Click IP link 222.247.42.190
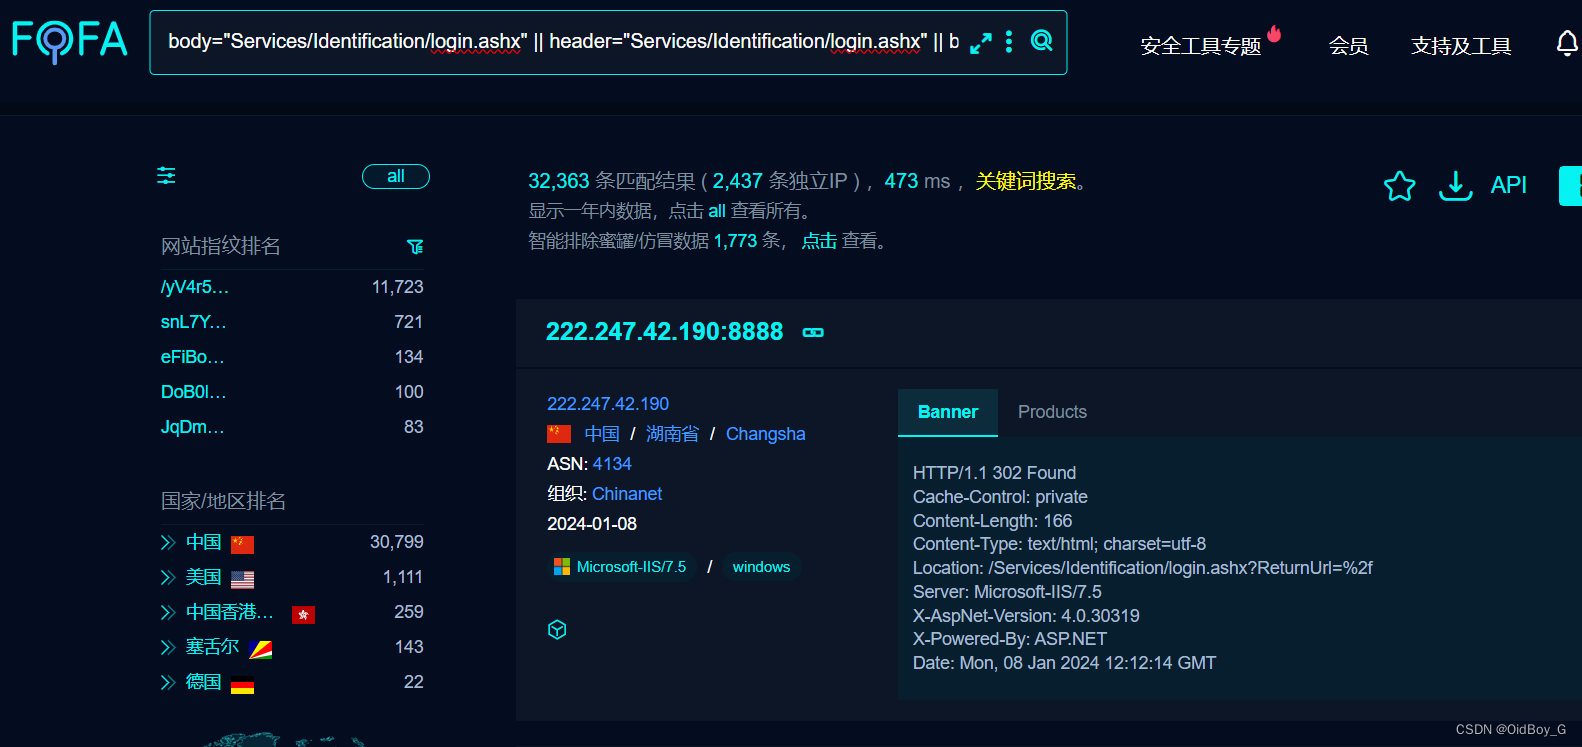 pos(608,404)
